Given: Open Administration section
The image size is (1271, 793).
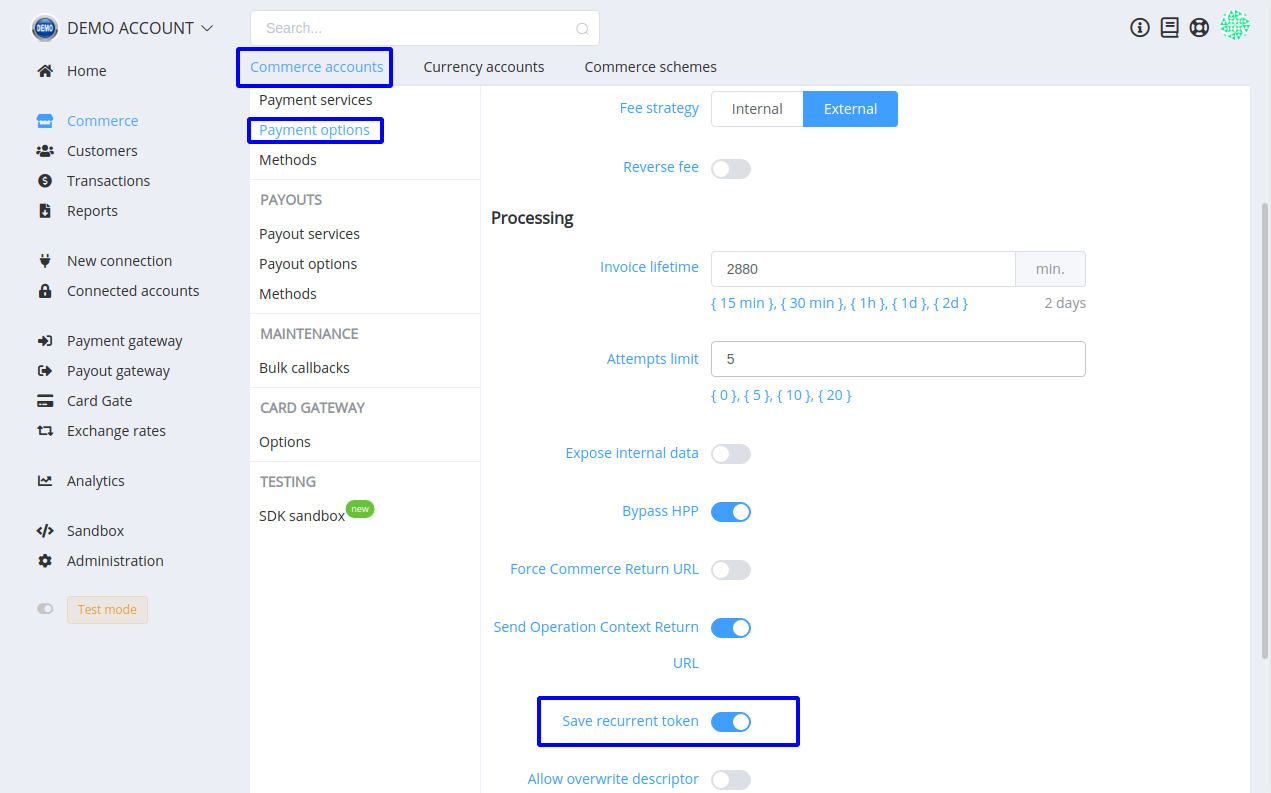Looking at the screenshot, I should click(115, 561).
